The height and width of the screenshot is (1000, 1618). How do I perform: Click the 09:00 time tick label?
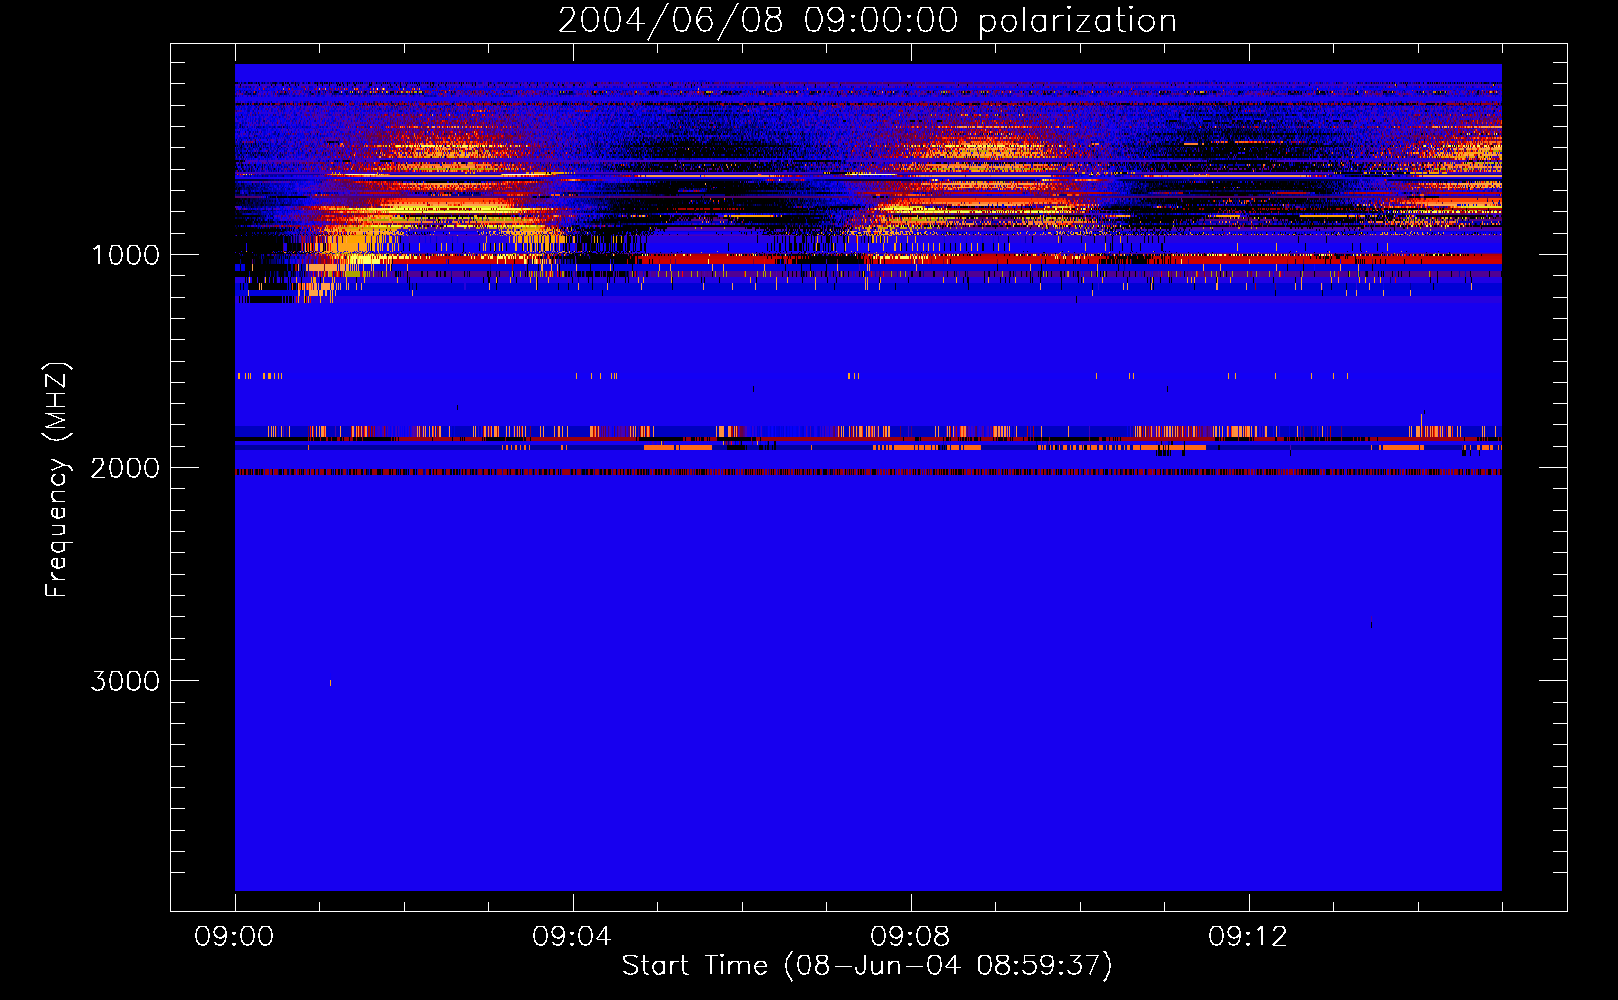coord(234,936)
